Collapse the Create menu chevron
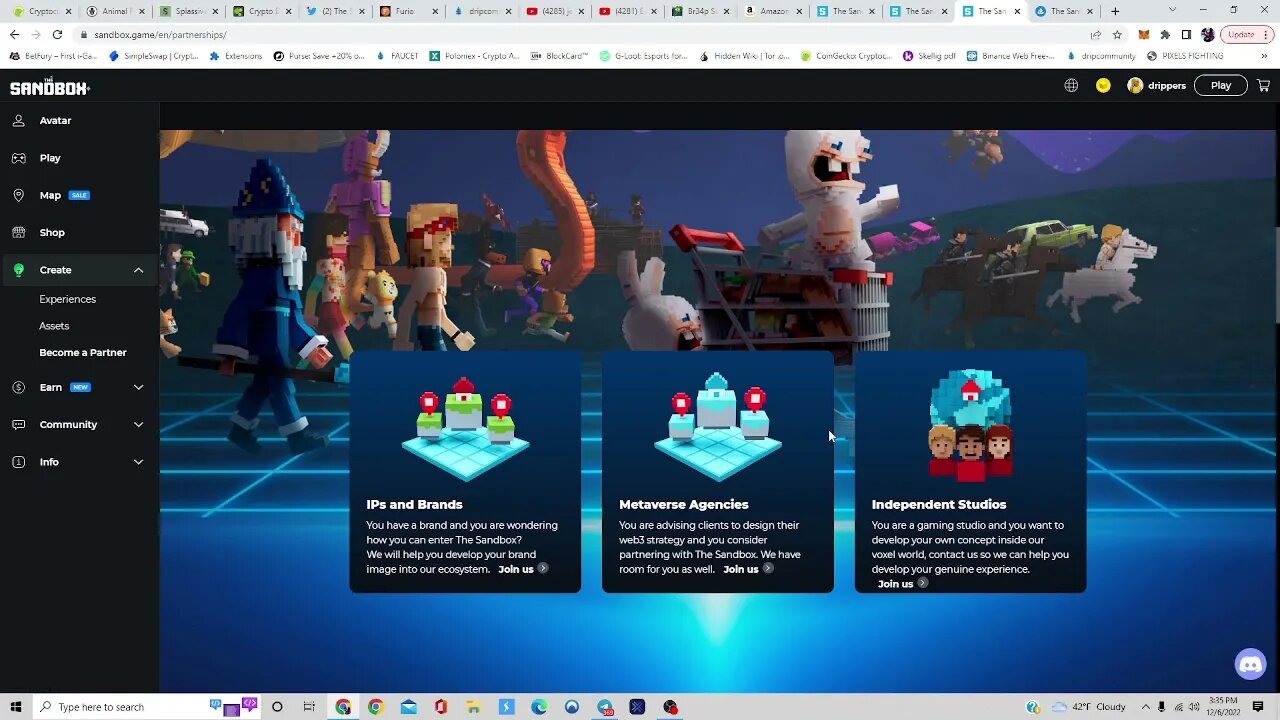The height and width of the screenshot is (720, 1280). click(138, 270)
